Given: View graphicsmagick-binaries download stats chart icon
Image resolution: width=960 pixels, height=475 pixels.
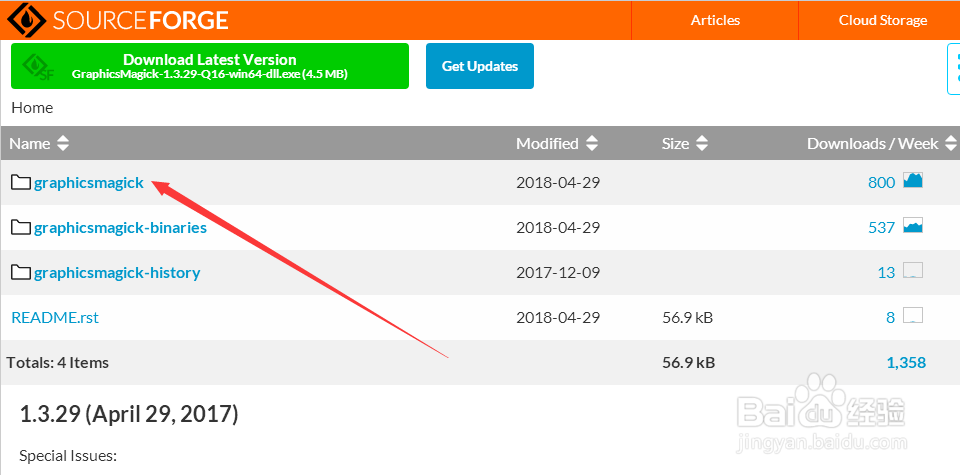Looking at the screenshot, I should [x=913, y=226].
